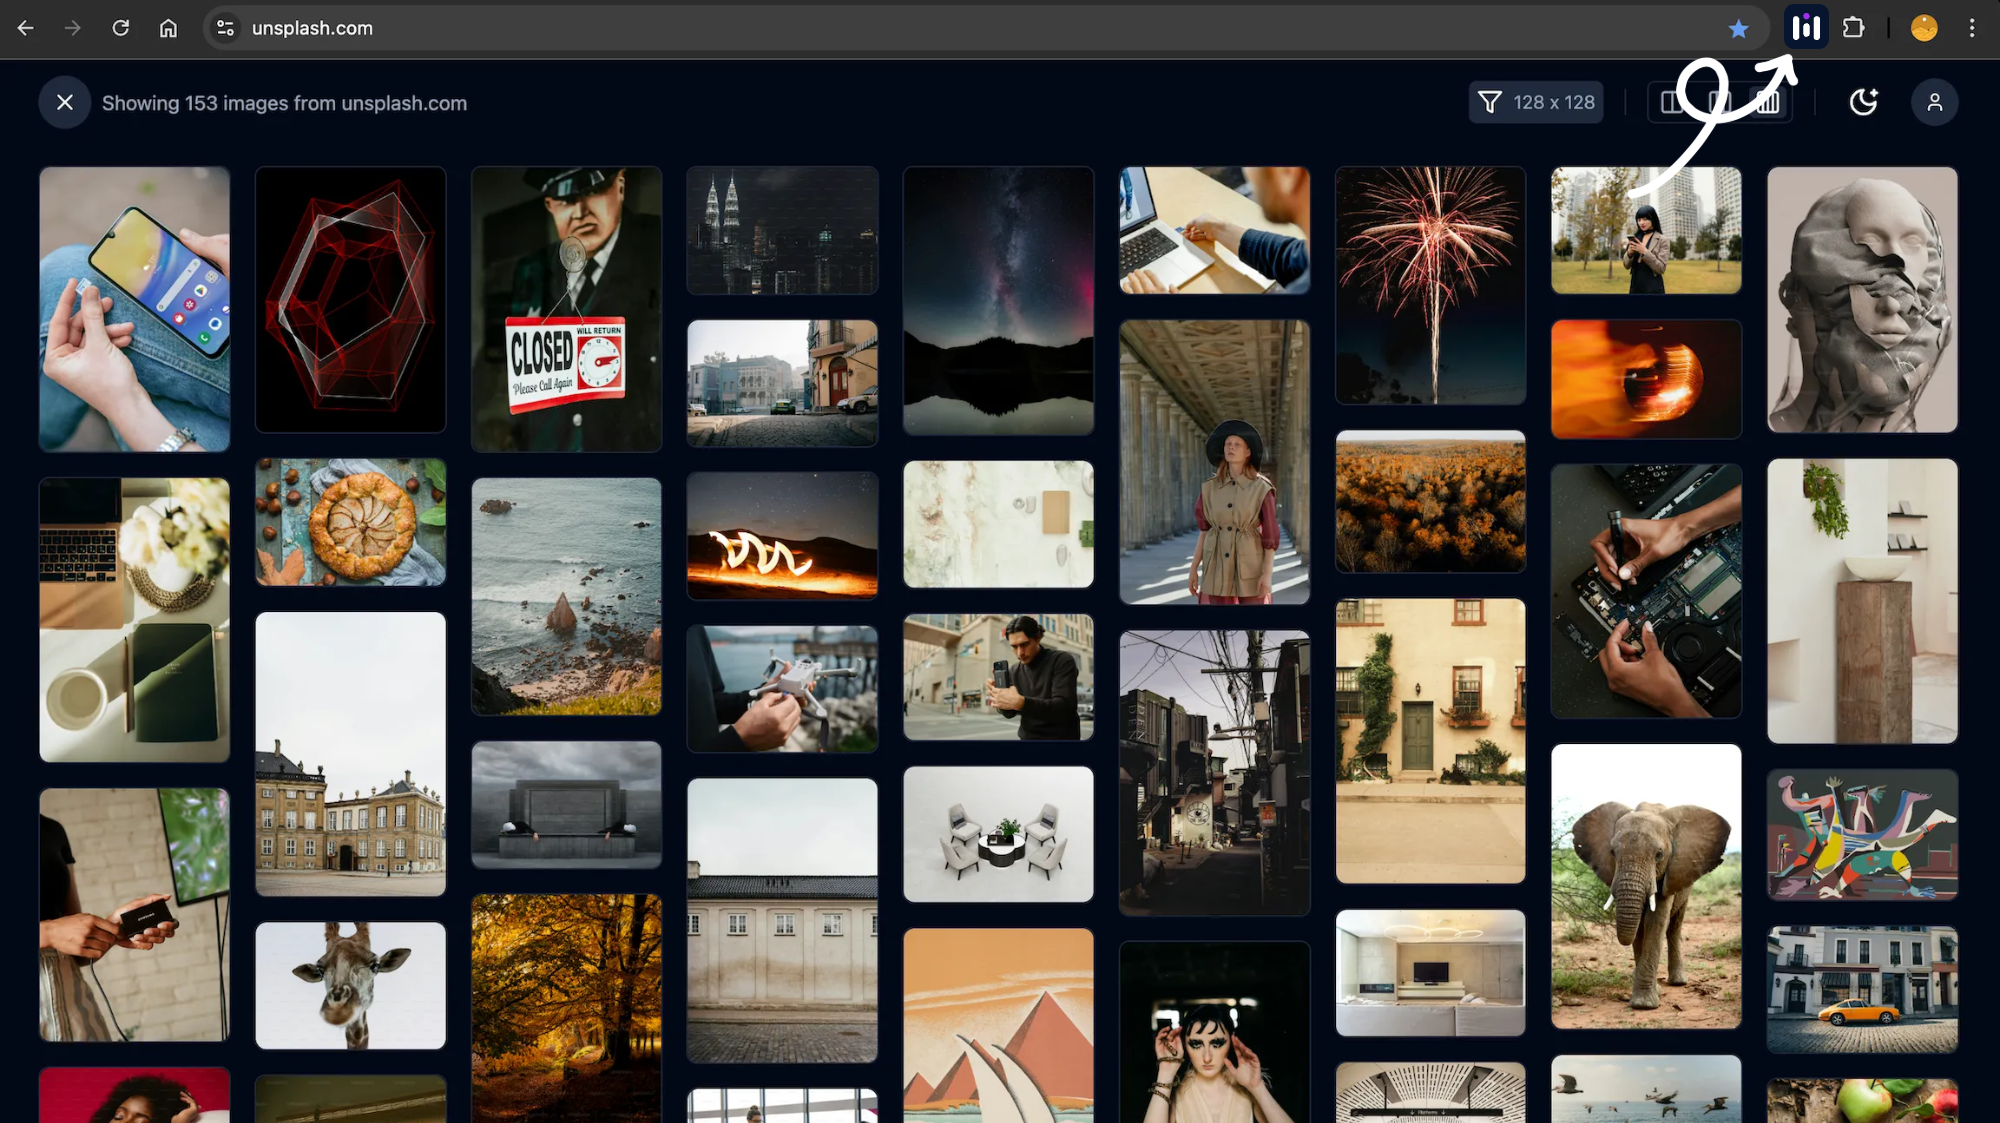Switch to two-column grid layout
The height and width of the screenshot is (1123, 2000).
click(1671, 102)
